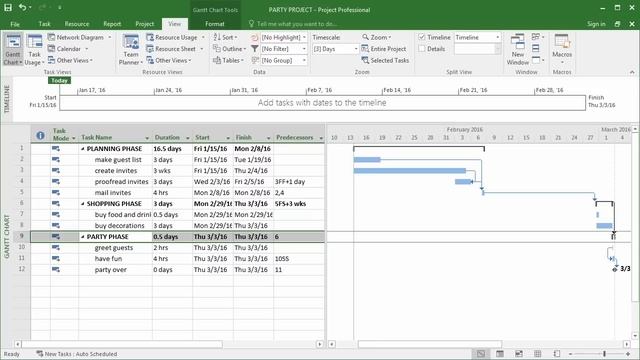Click the Gantt chart horizontal scrollbar

point(429,344)
